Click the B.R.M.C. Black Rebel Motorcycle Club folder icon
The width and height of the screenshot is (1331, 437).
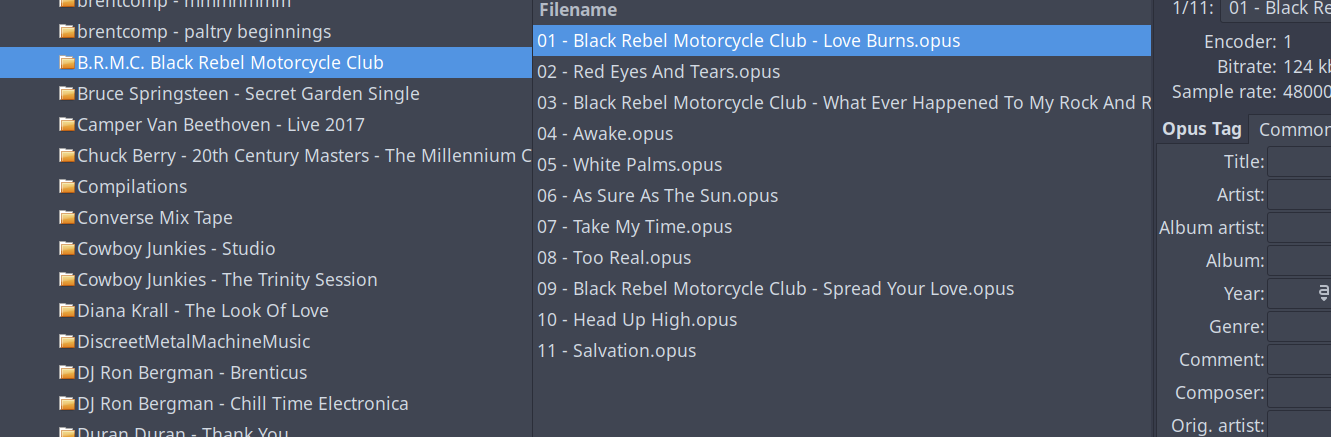[67, 63]
